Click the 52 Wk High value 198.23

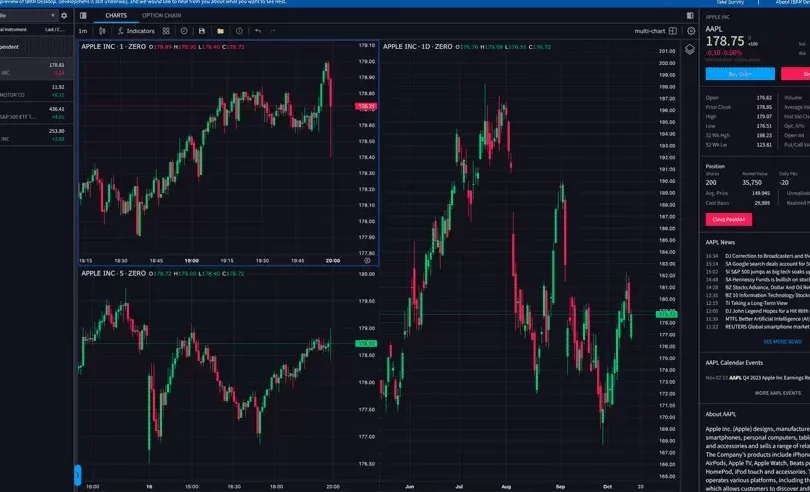pyautogui.click(x=764, y=135)
